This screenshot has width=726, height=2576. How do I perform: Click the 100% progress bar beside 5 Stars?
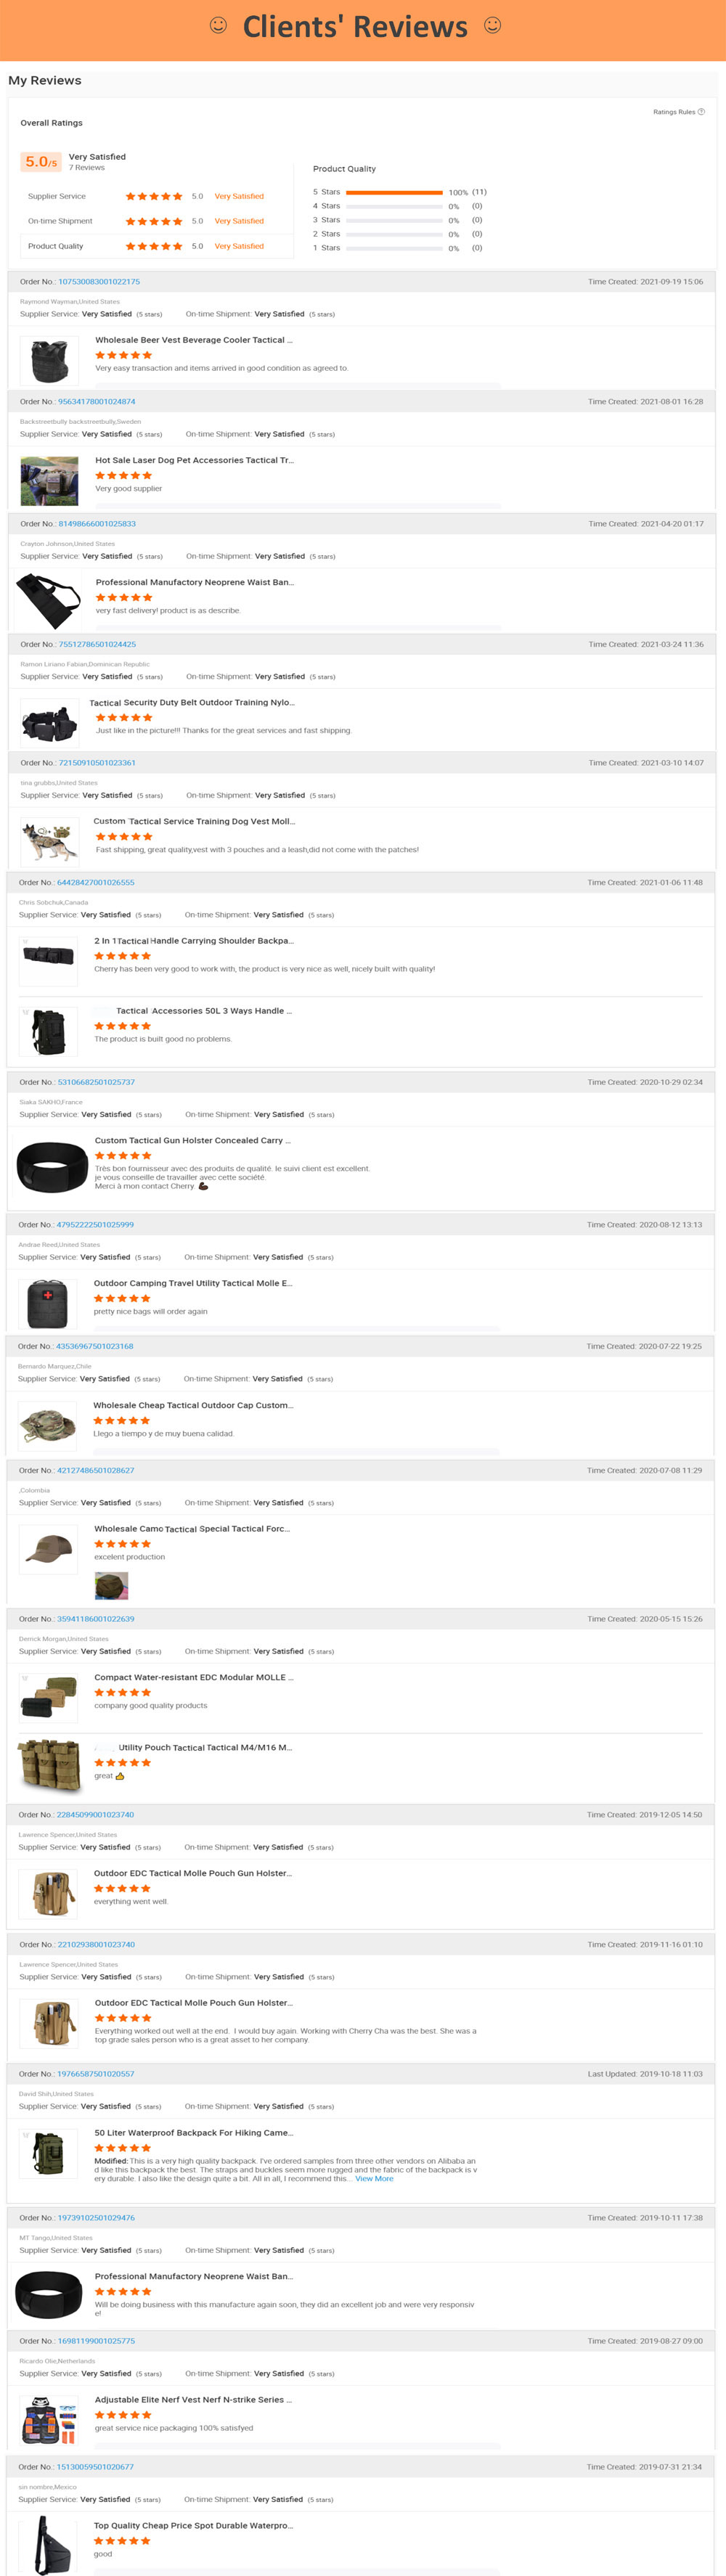click(x=395, y=191)
